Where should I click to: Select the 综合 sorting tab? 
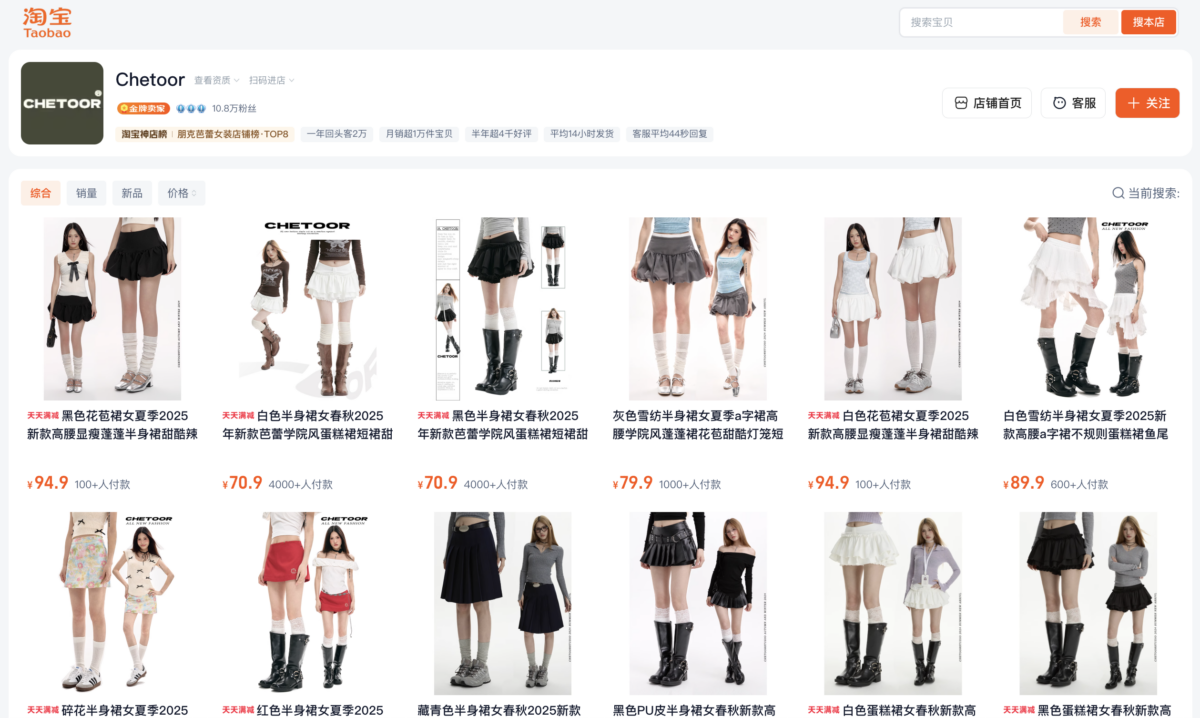(41, 193)
